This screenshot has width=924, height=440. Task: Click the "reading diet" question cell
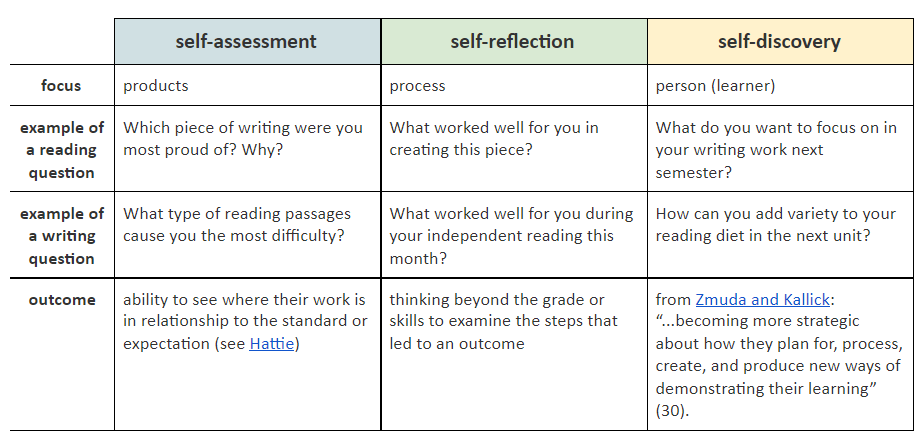(775, 225)
